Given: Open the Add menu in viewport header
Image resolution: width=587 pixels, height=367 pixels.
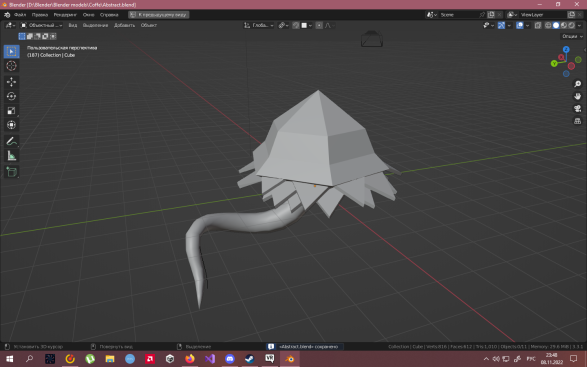Looking at the screenshot, I should [124, 25].
